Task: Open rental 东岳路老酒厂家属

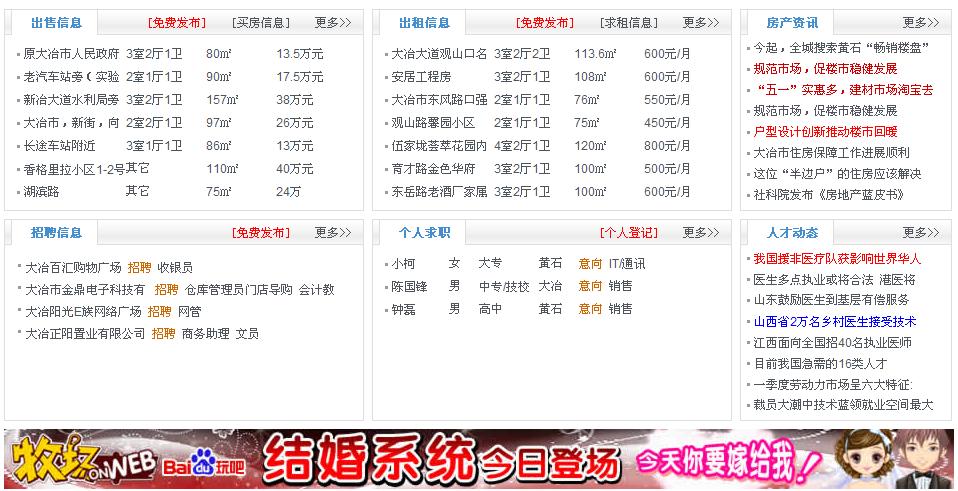Action: (439, 192)
